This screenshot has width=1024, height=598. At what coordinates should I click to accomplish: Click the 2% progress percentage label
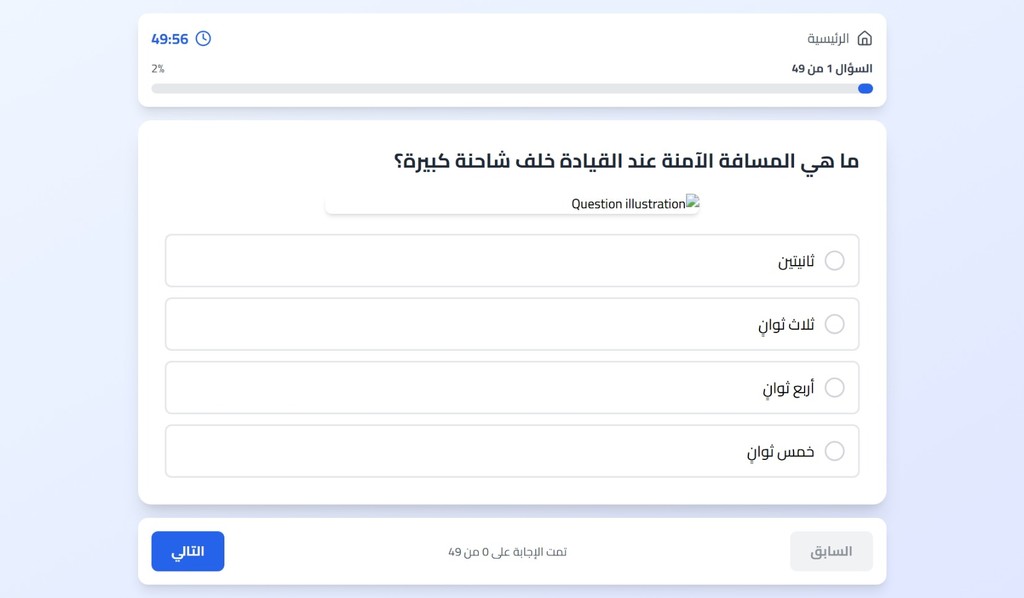[158, 68]
